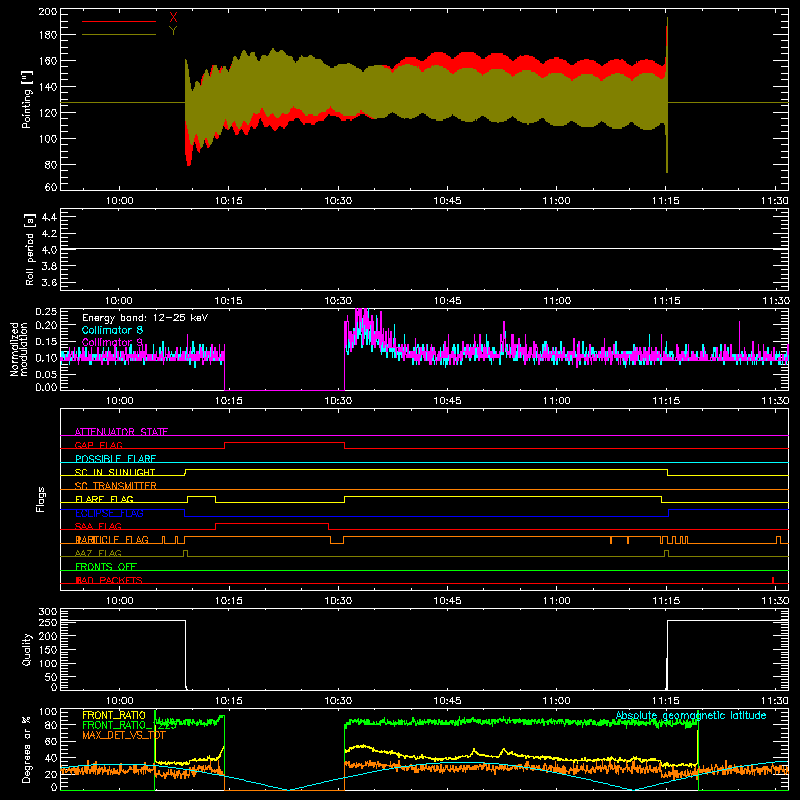Click the GAP_FLAG label
Viewport: 800px width, 800px height.
point(98,445)
